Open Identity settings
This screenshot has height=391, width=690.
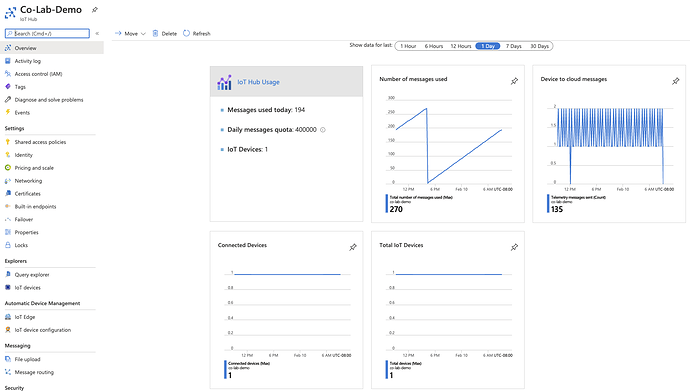coord(23,155)
